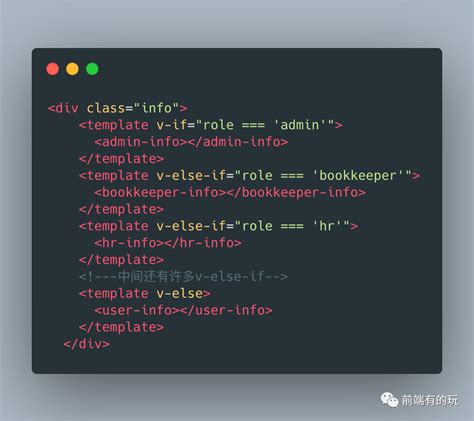Screen dimensions: 474x421
Task: Click the yellow minimize dot
Action: pyautogui.click(x=72, y=69)
